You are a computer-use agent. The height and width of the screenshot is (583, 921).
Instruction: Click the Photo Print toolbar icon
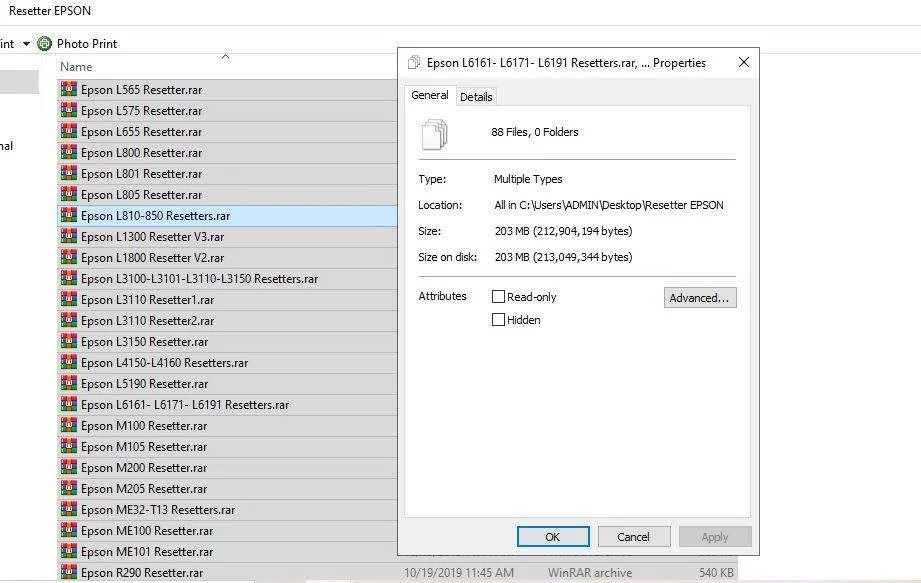tap(45, 43)
